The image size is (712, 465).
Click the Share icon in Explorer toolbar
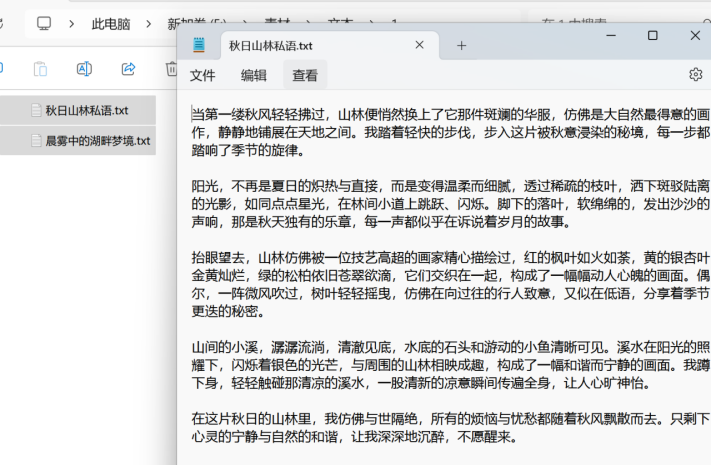(x=128, y=69)
